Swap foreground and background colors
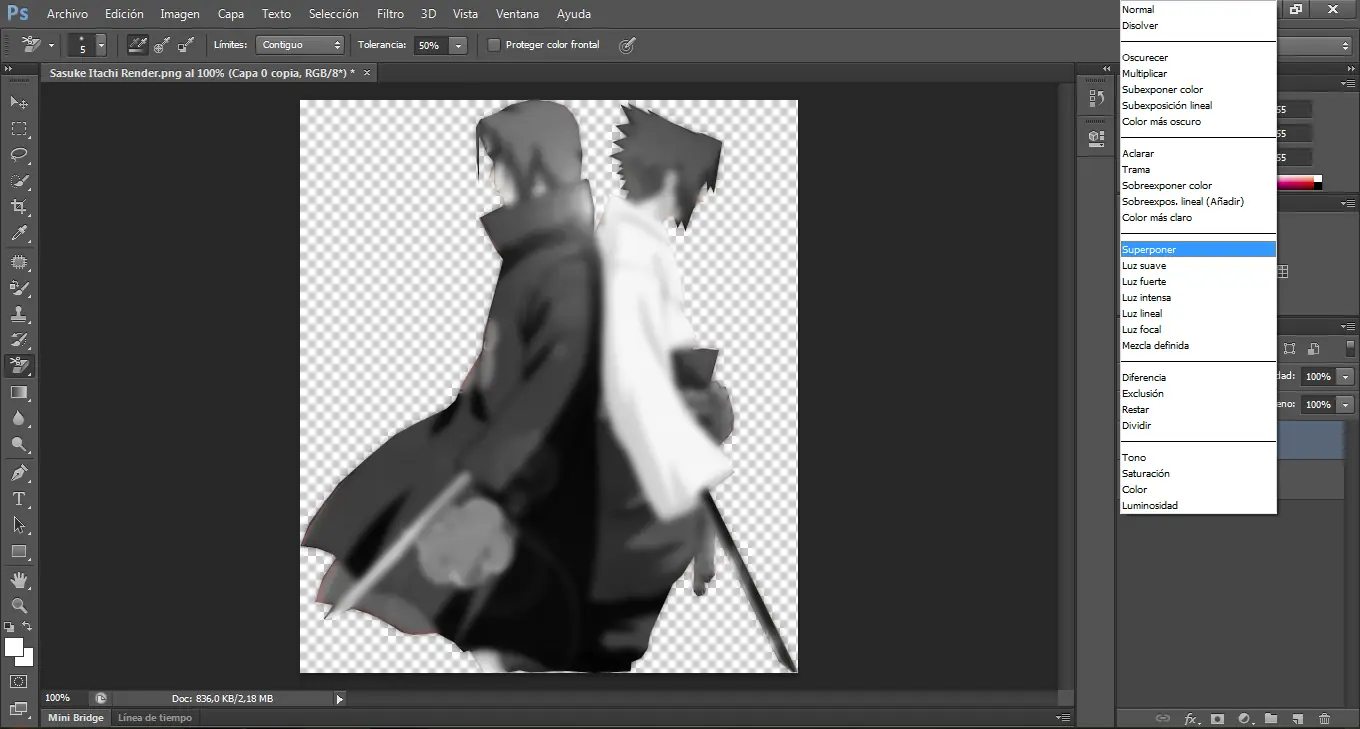The image size is (1360, 729). tap(28, 627)
